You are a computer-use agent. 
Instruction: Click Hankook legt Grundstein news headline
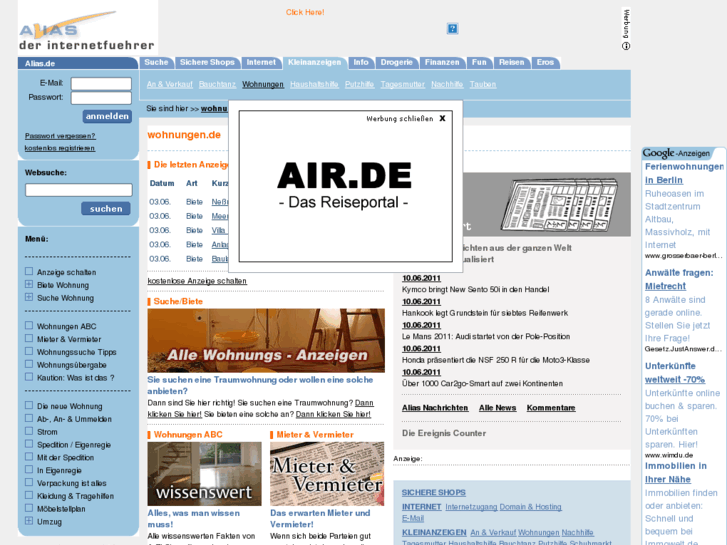click(x=485, y=313)
